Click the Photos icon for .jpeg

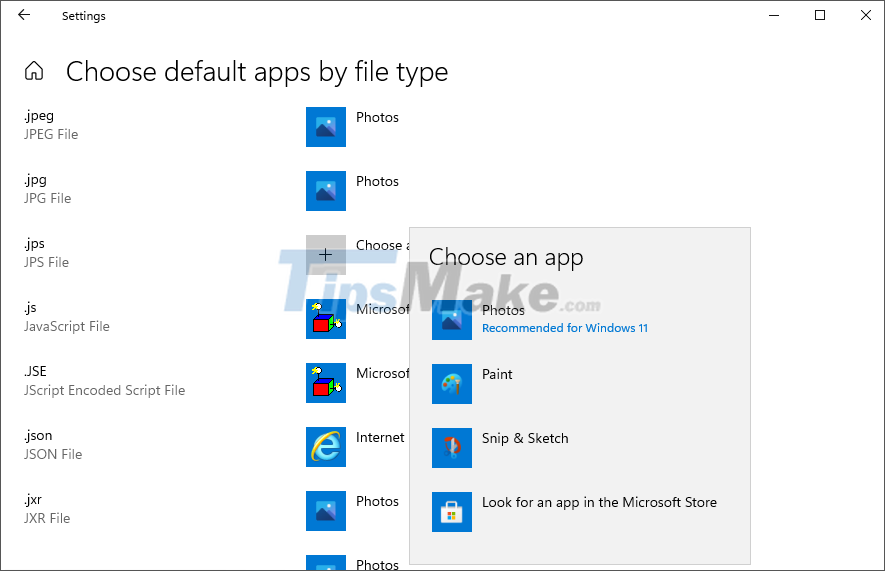(x=326, y=127)
